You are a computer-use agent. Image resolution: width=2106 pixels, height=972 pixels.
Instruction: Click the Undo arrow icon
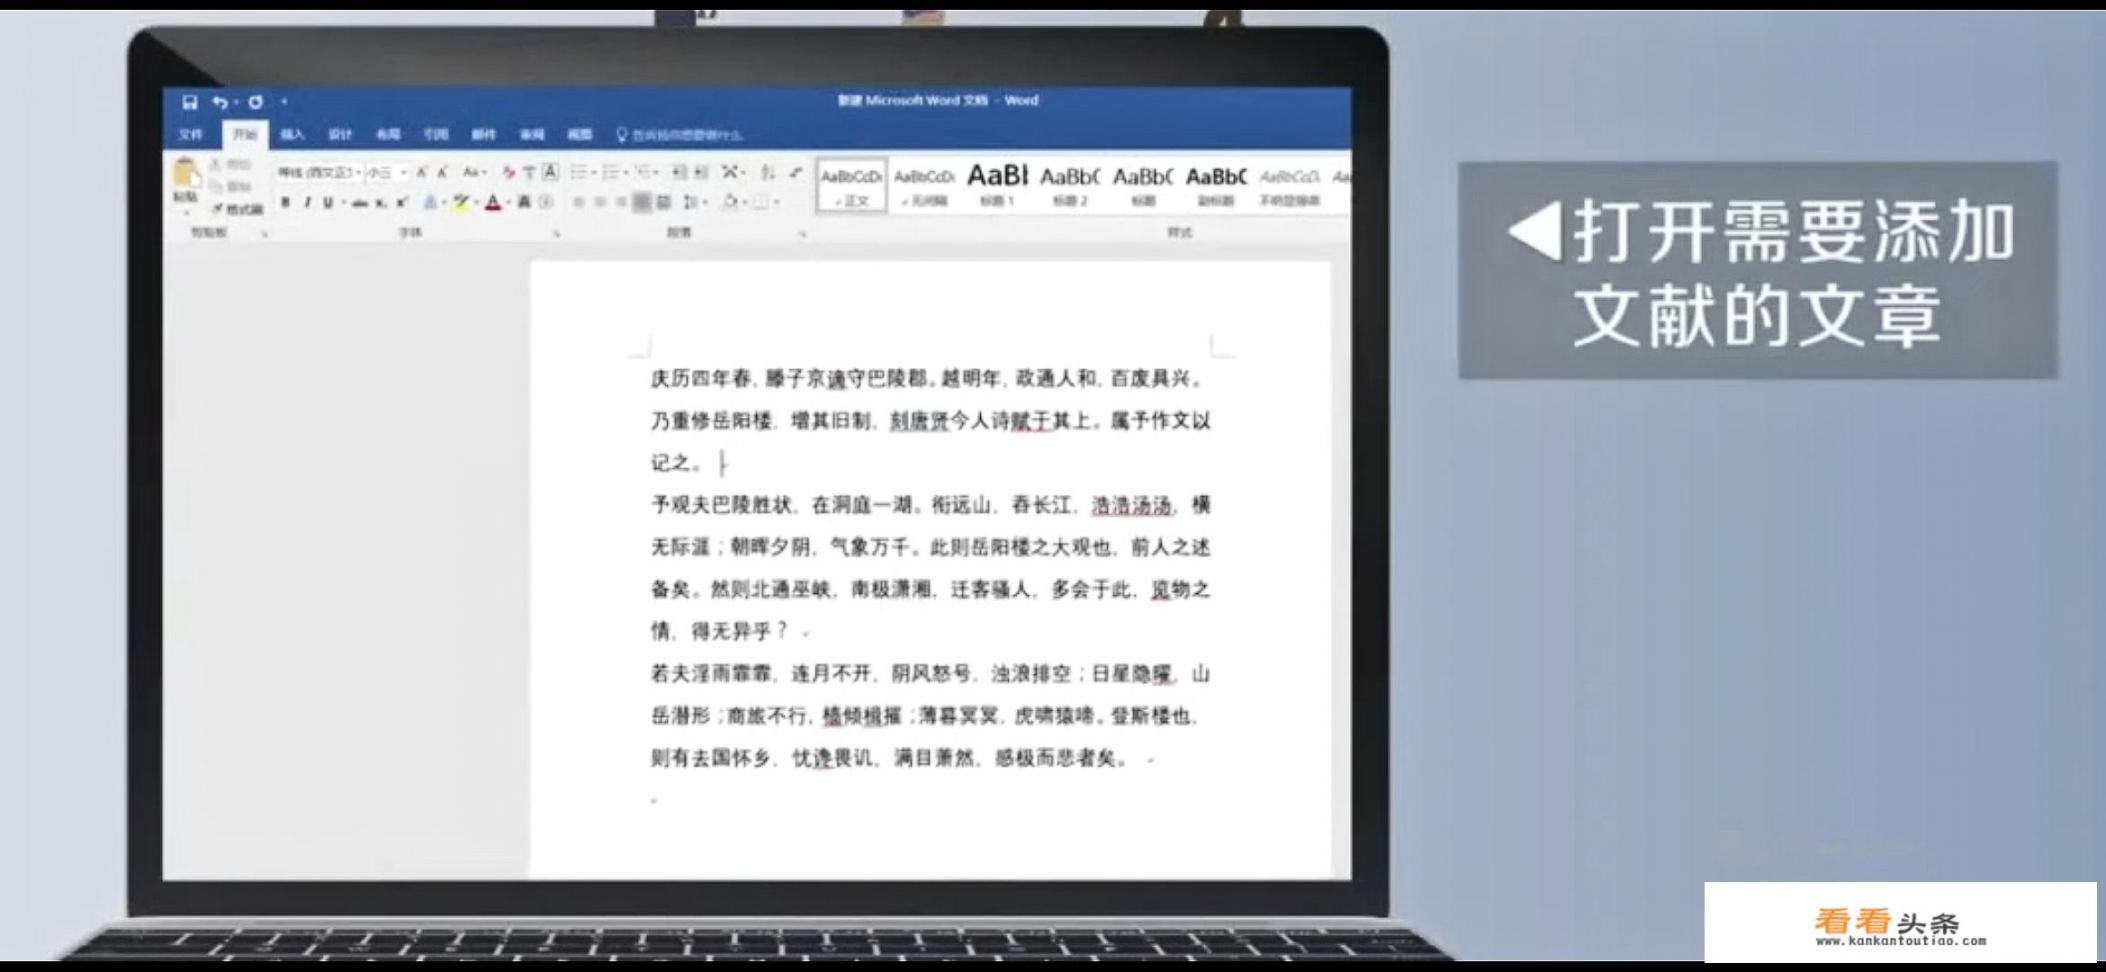click(219, 102)
